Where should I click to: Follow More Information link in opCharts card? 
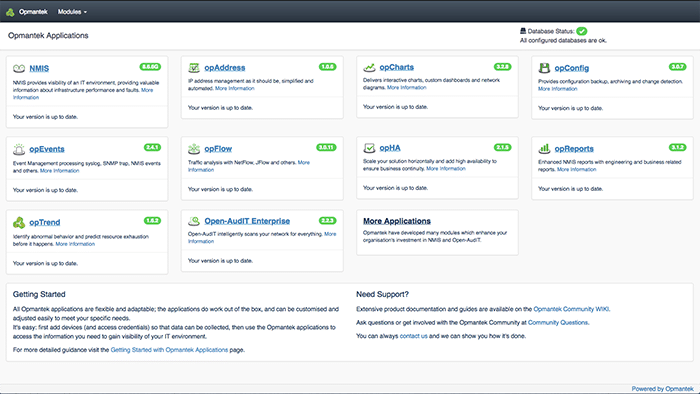click(407, 87)
